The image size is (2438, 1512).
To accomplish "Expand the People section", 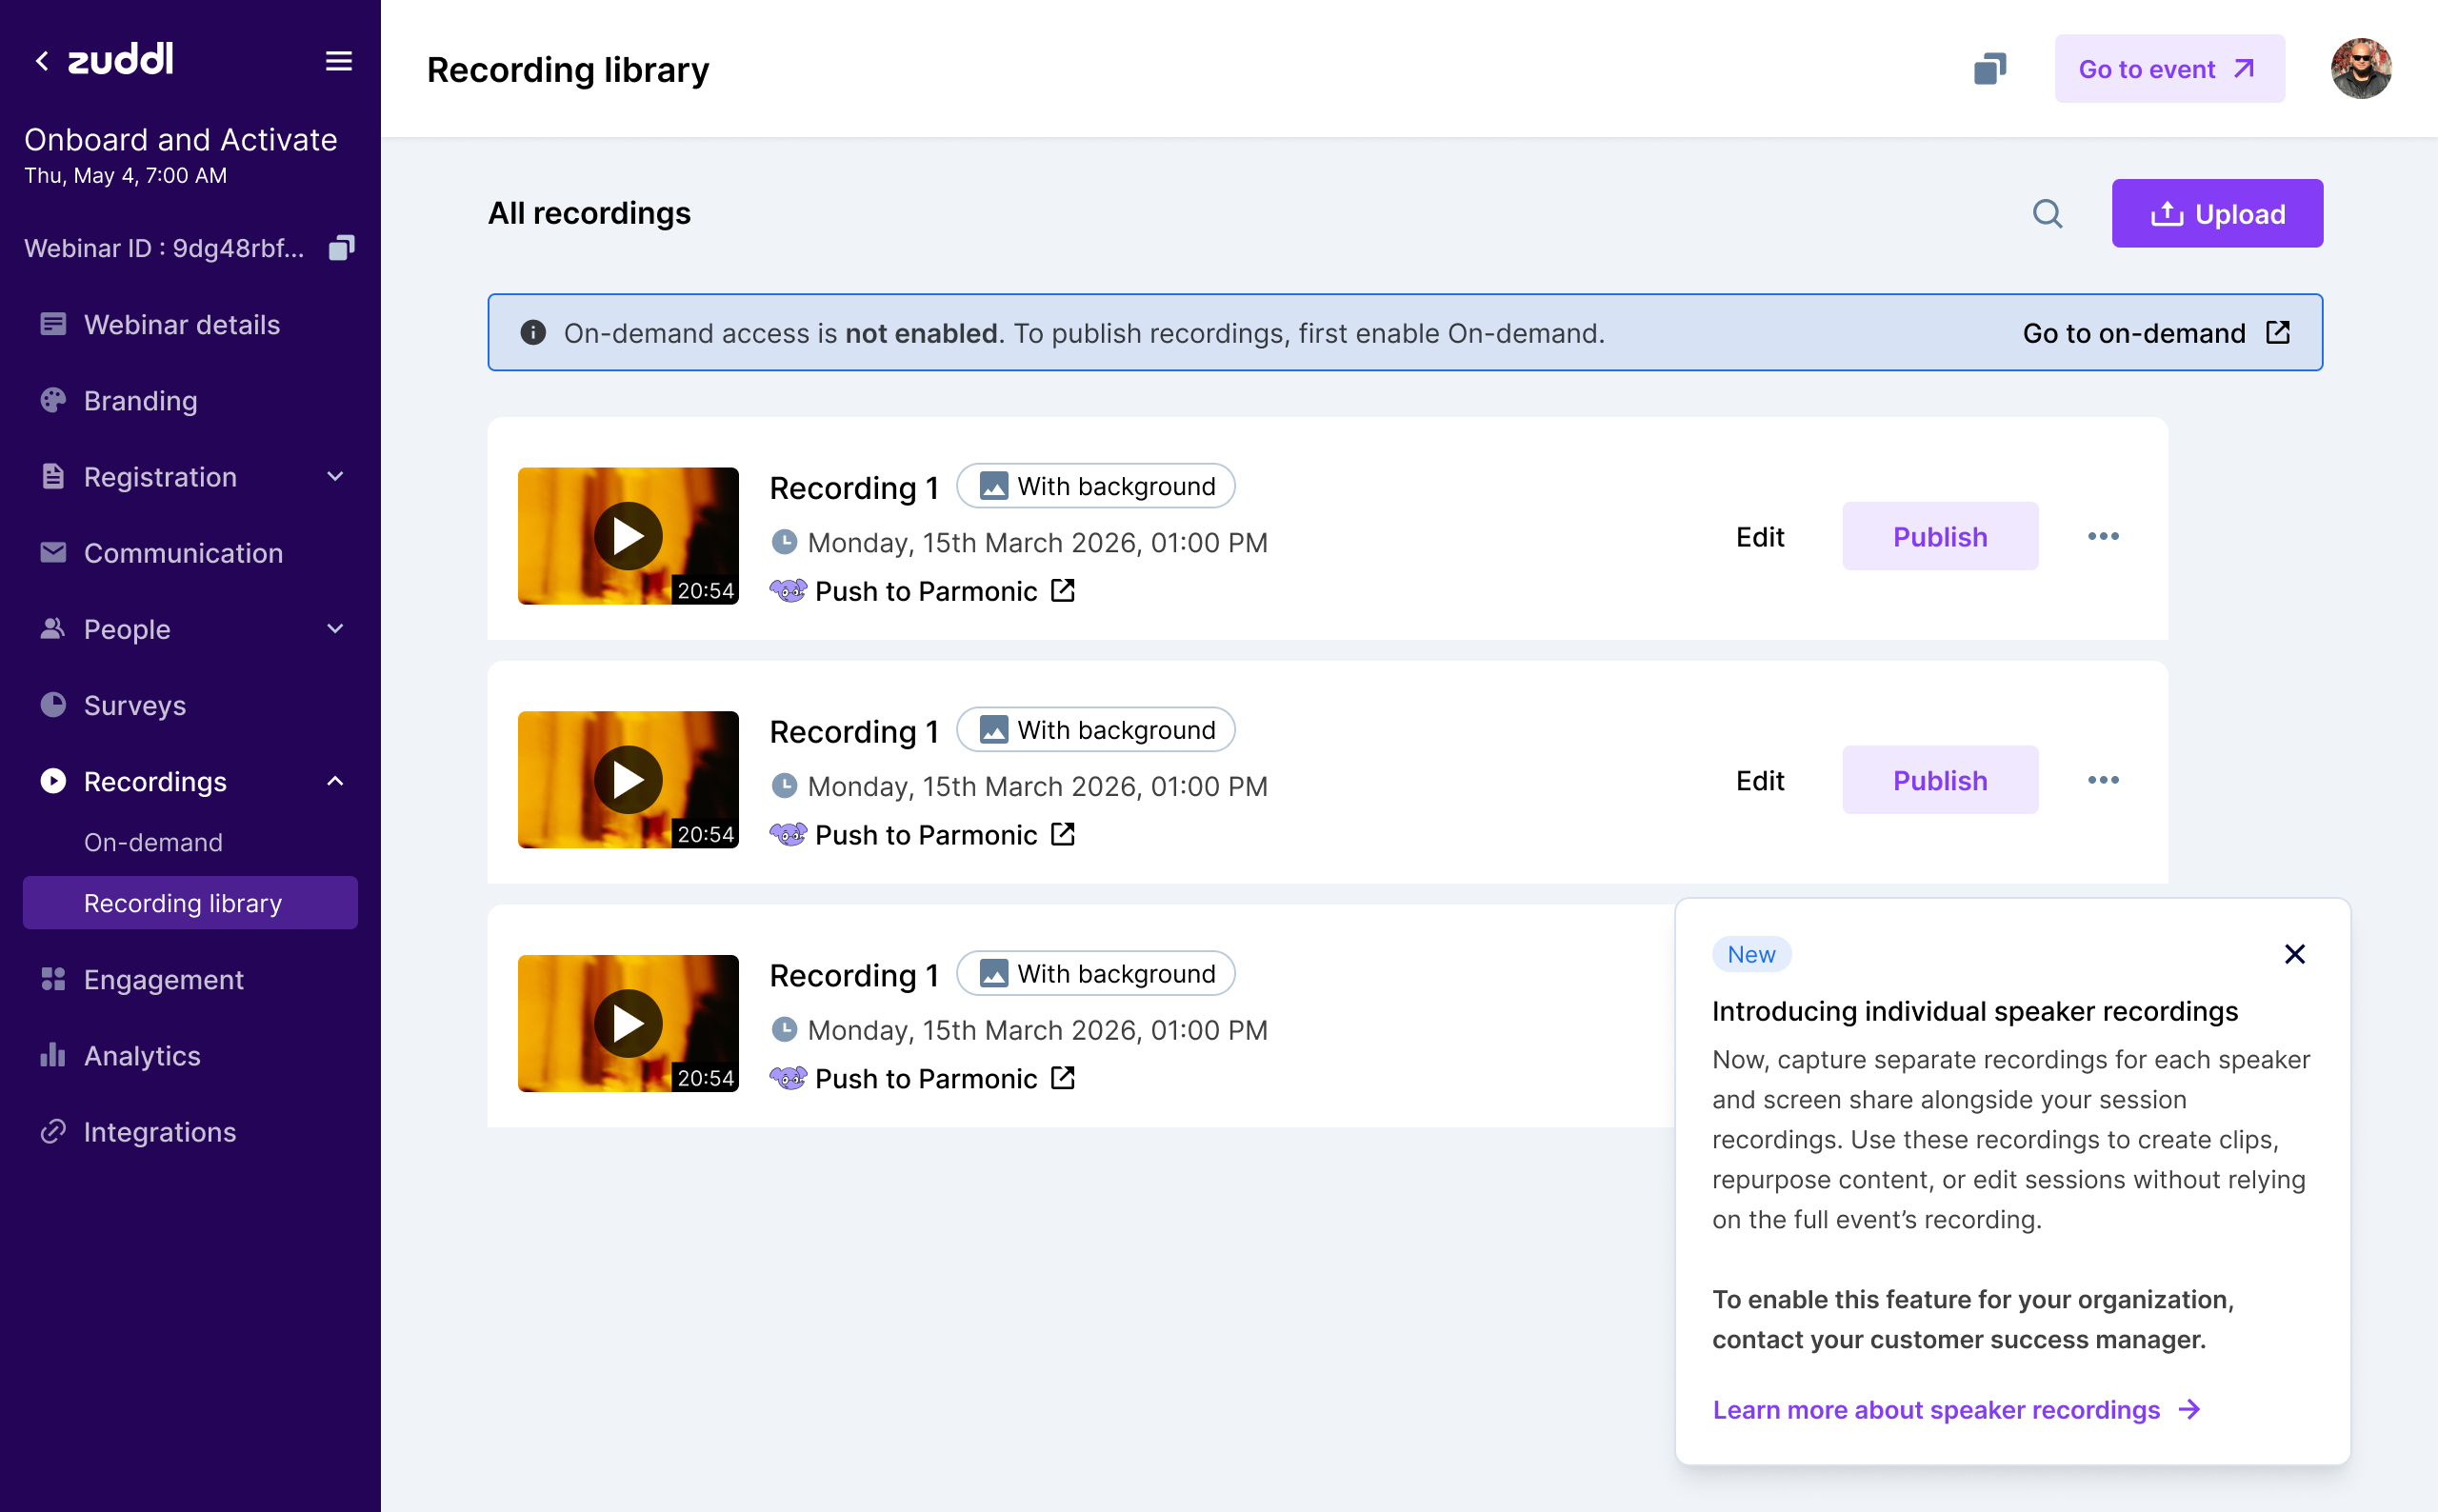I will click(x=333, y=629).
